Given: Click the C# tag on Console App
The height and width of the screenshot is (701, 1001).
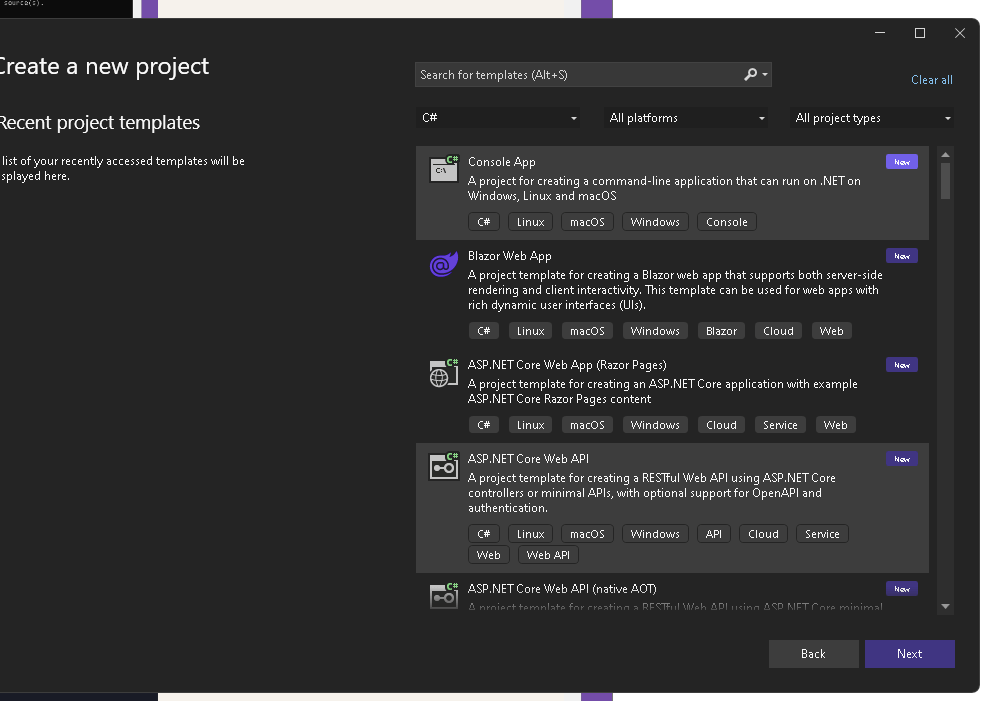Looking at the screenshot, I should coord(484,222).
